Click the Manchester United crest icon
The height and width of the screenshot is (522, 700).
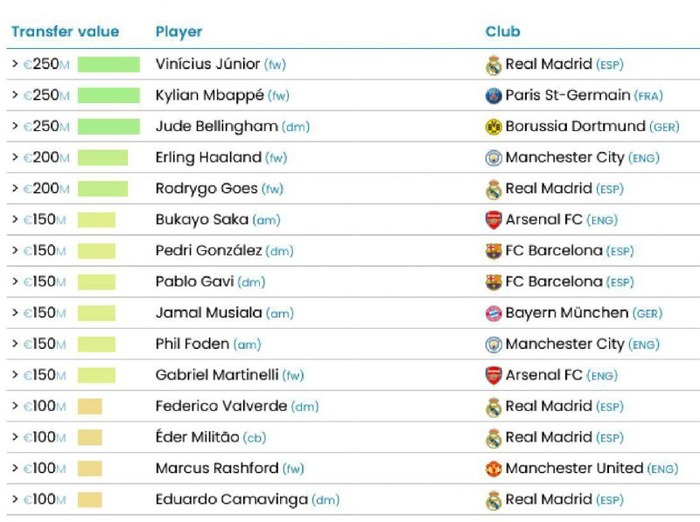click(493, 469)
